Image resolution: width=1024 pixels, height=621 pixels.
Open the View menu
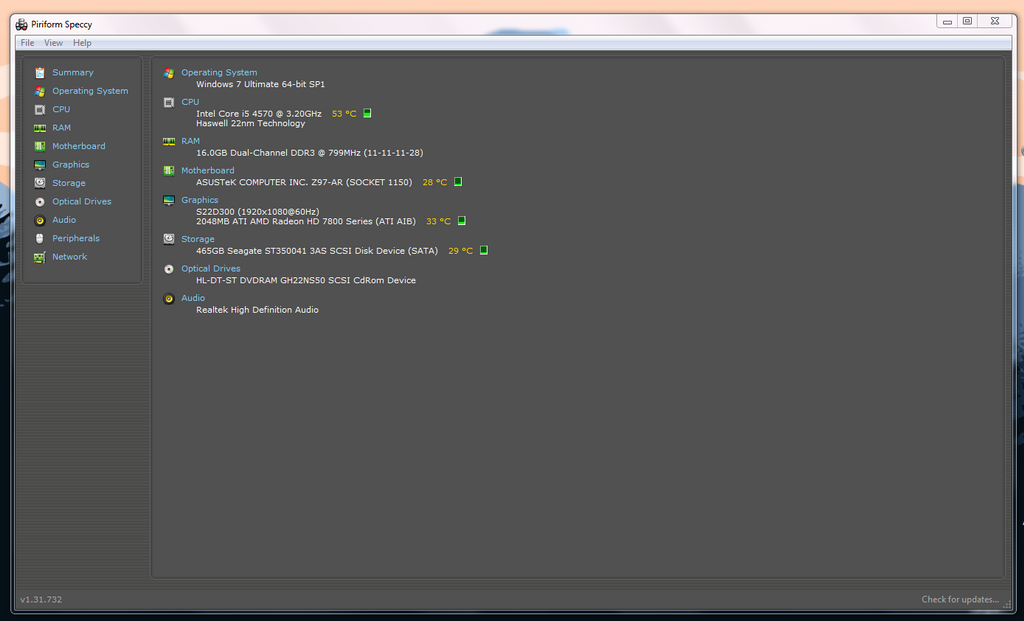(54, 42)
